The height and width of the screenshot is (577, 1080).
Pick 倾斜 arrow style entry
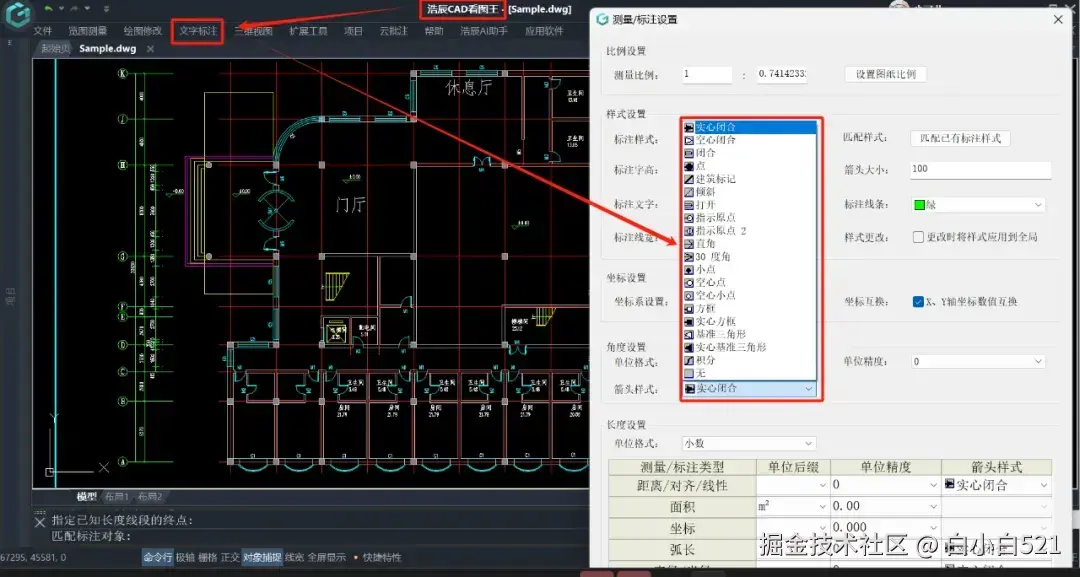749,192
